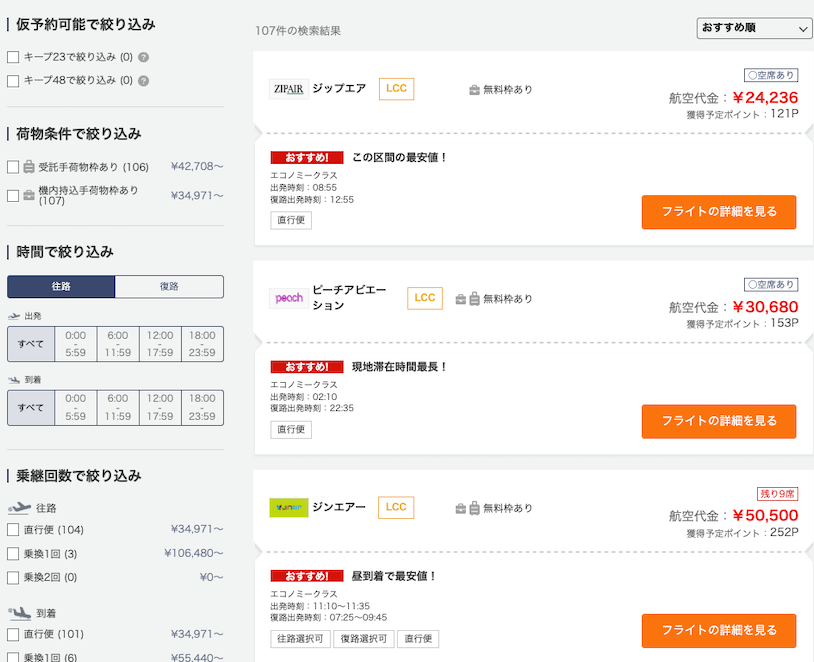Click the baggage icon in ZIPAIR row
The image size is (814, 662).
(x=474, y=90)
